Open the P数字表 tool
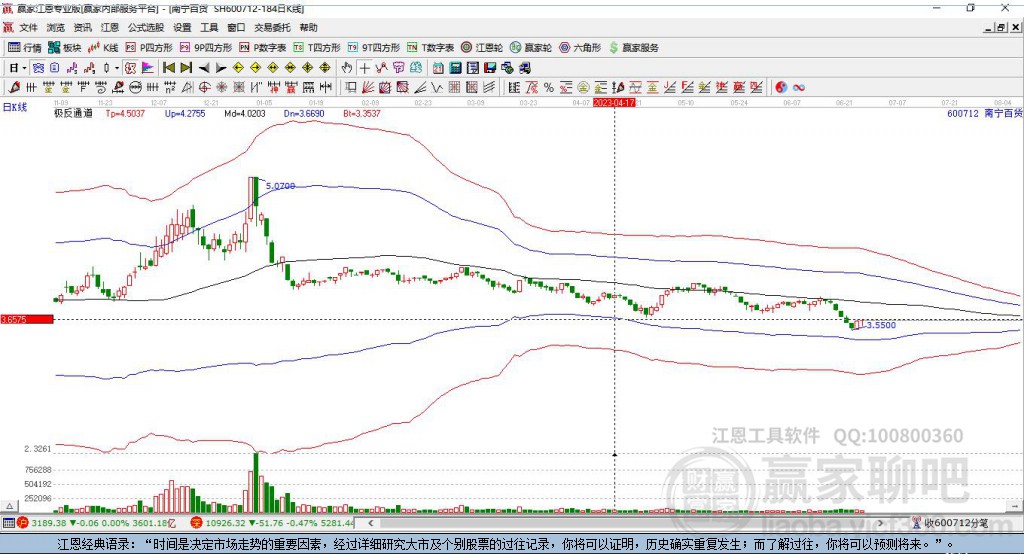1024x554 pixels. pos(263,48)
